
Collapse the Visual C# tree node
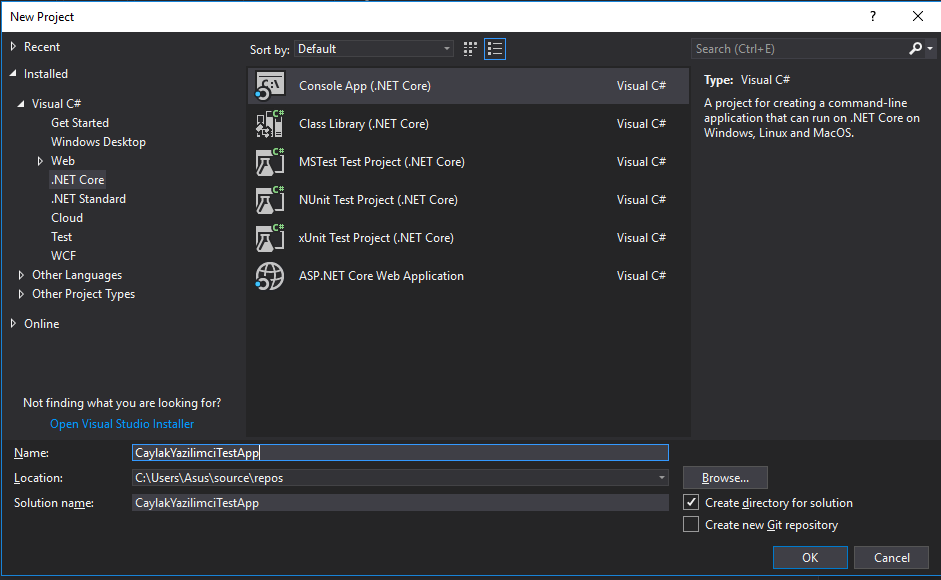(21, 103)
